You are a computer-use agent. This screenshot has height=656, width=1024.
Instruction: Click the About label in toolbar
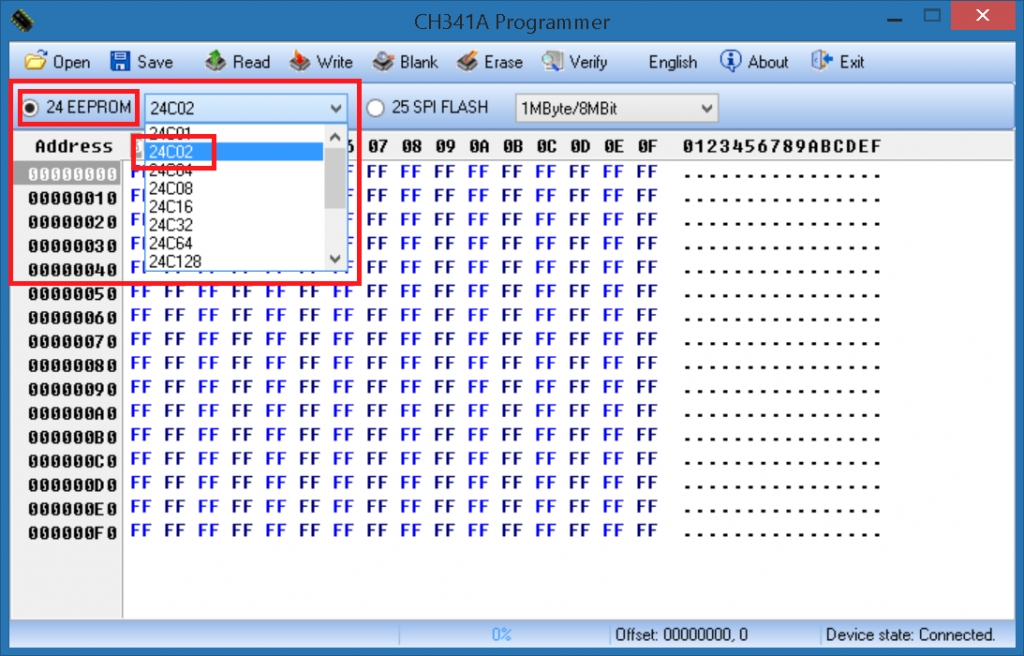pos(768,62)
